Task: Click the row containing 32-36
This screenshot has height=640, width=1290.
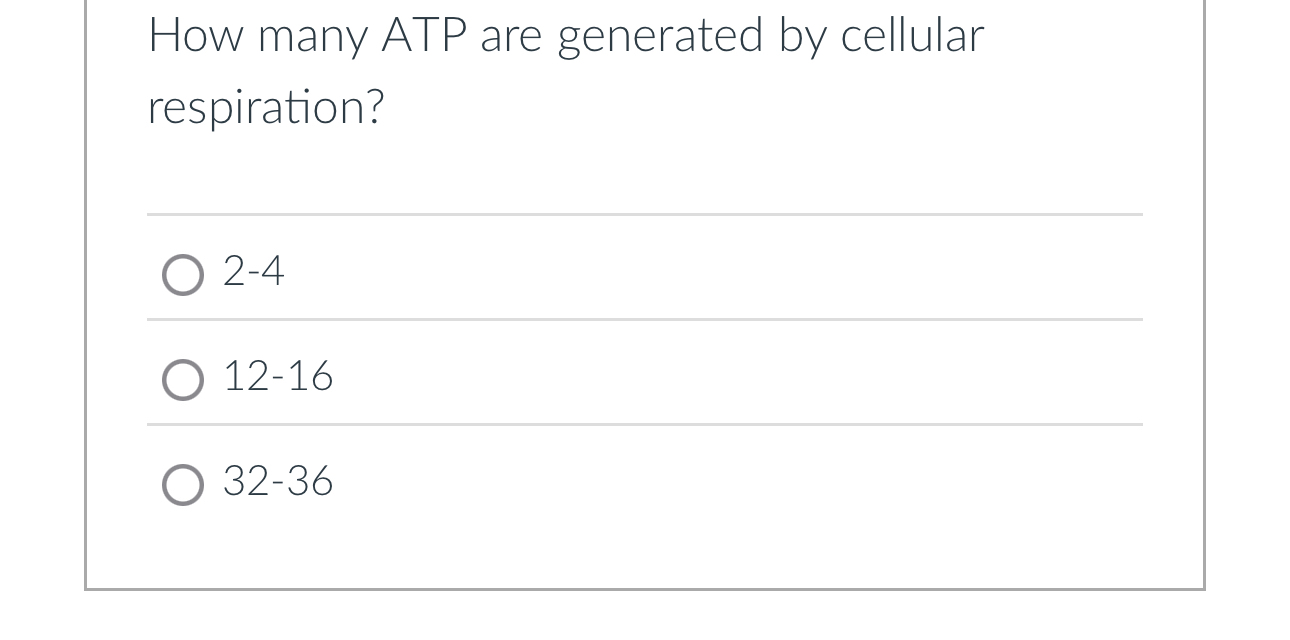Action: click(x=644, y=481)
